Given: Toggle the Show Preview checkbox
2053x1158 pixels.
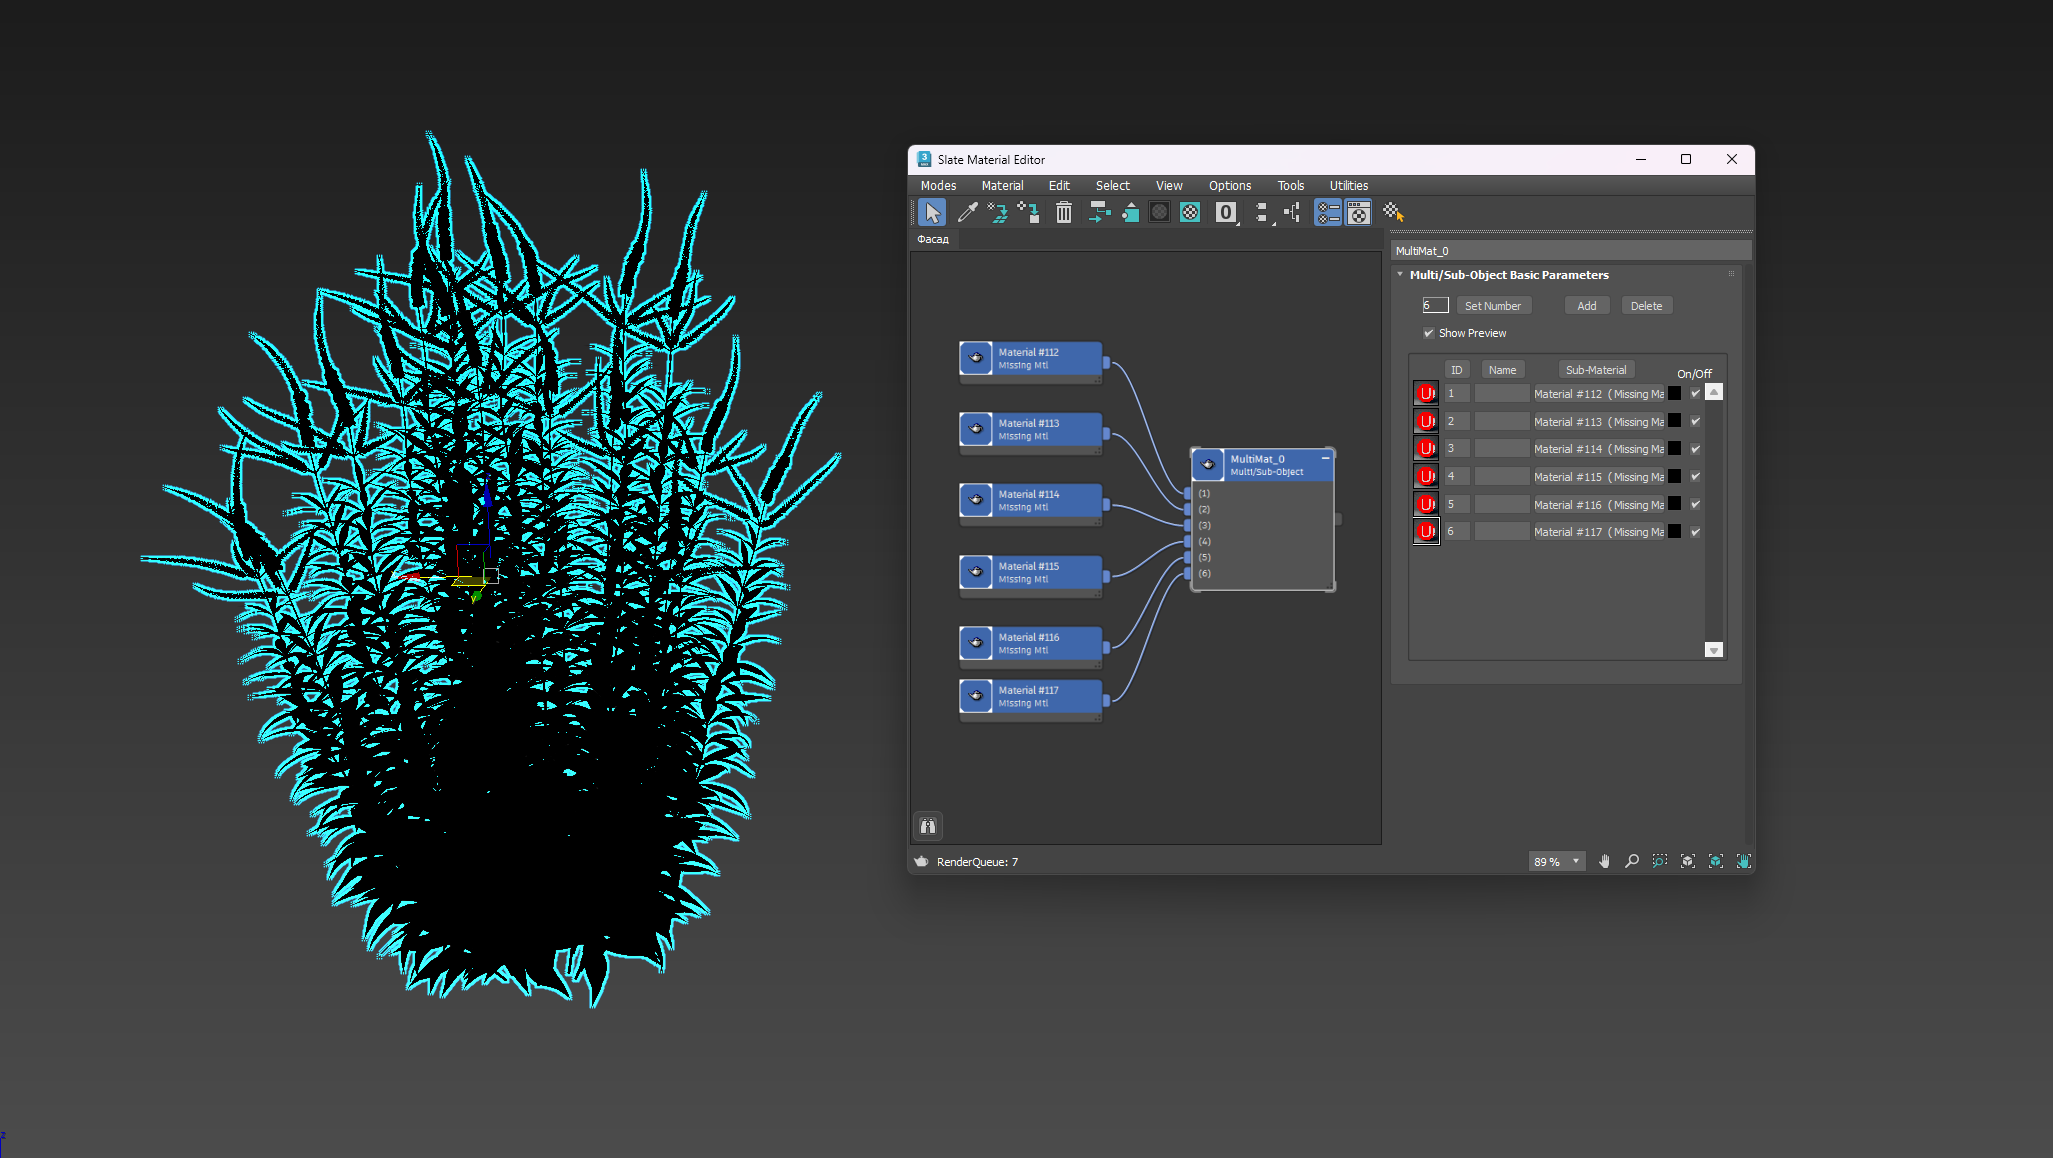Looking at the screenshot, I should [1429, 333].
